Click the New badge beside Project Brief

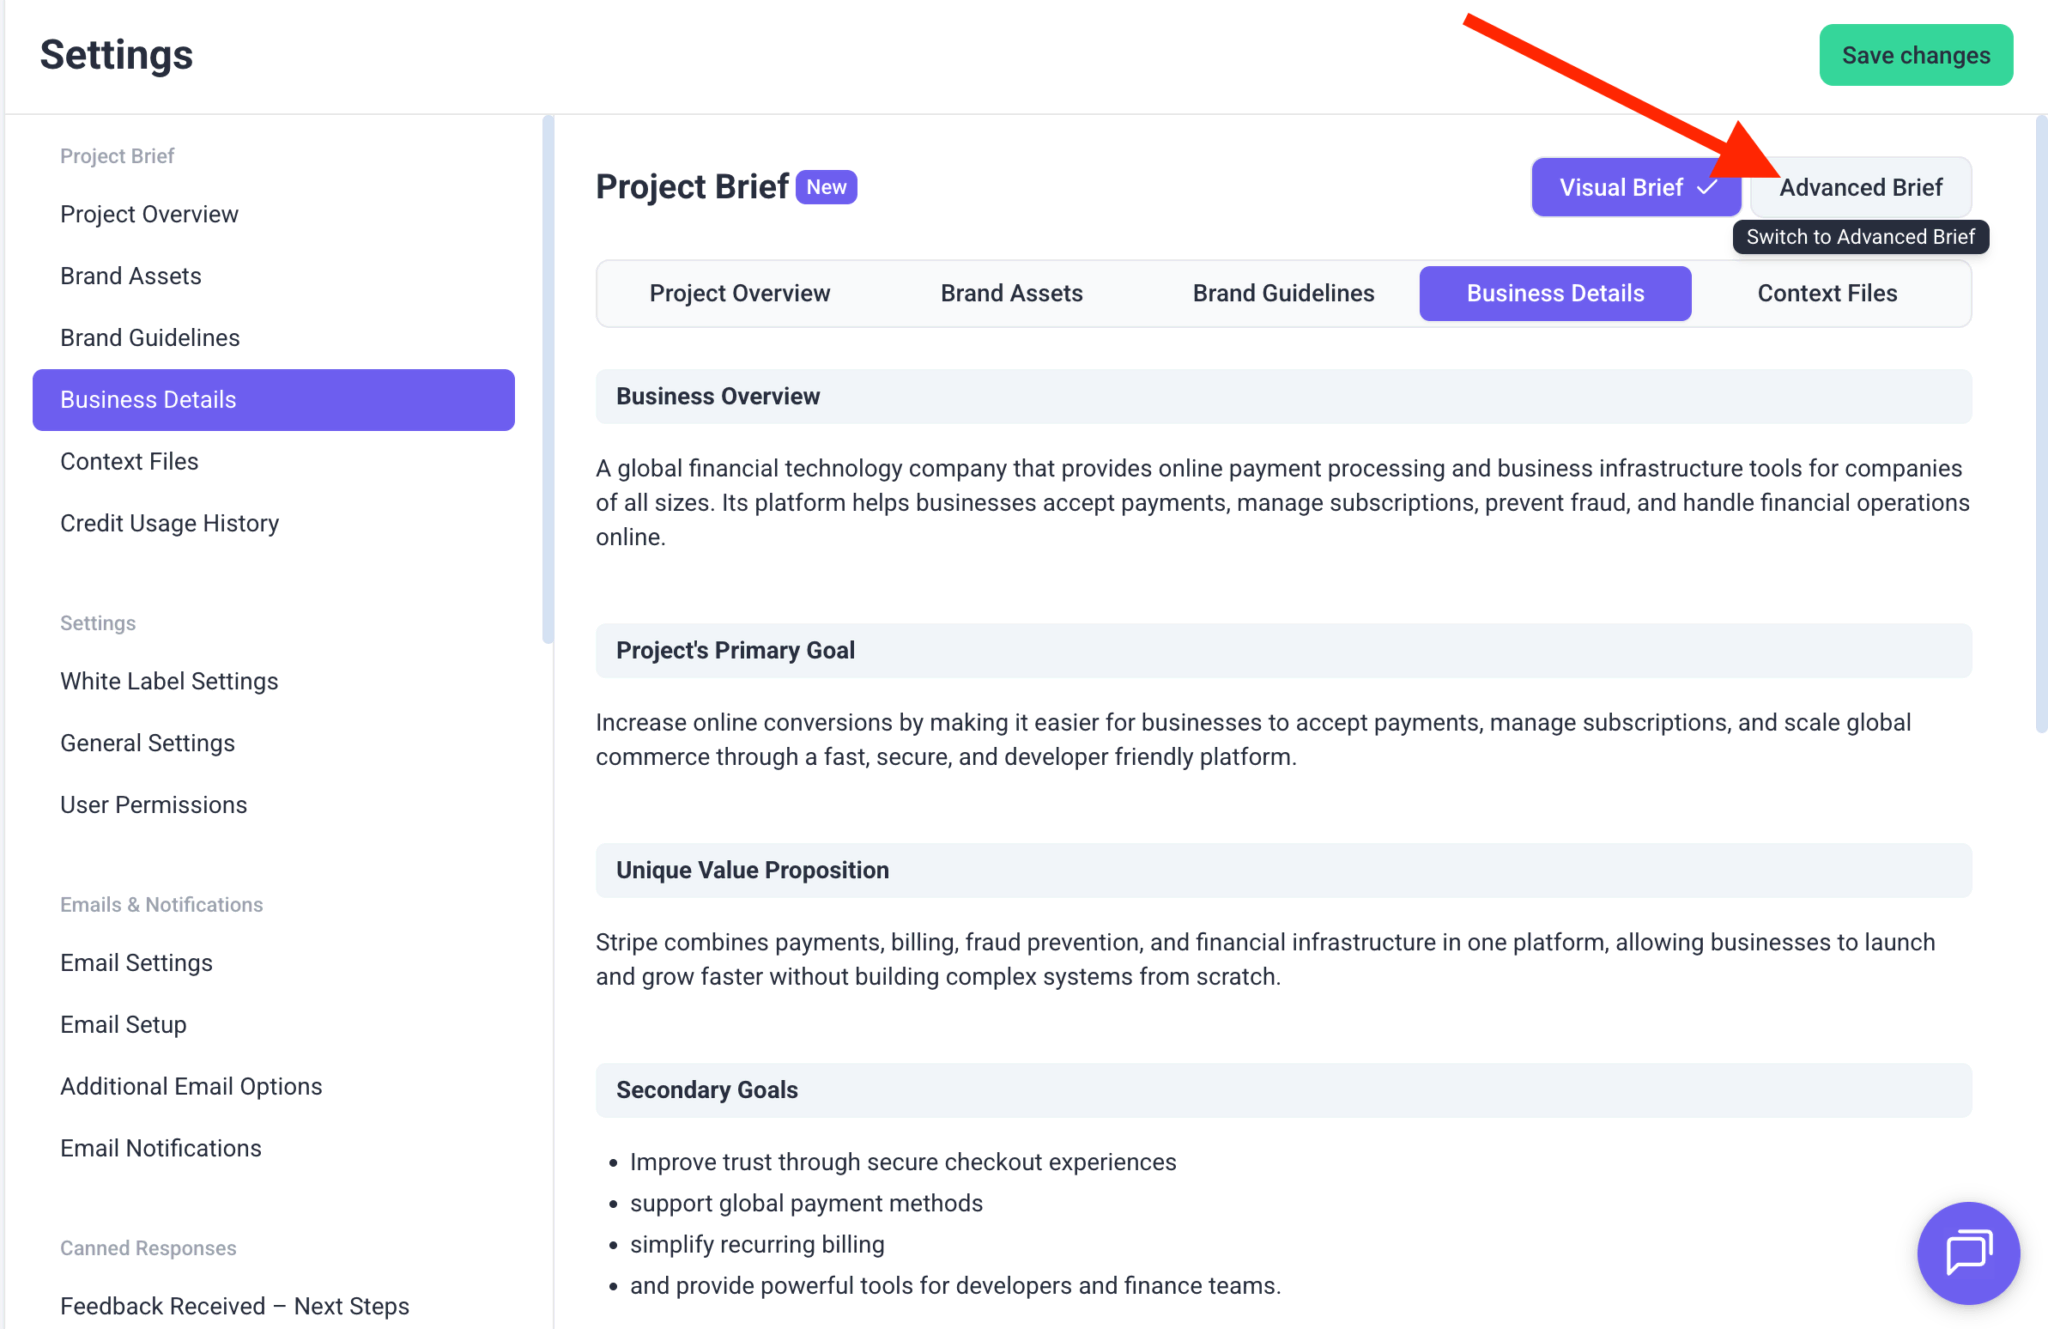826,187
